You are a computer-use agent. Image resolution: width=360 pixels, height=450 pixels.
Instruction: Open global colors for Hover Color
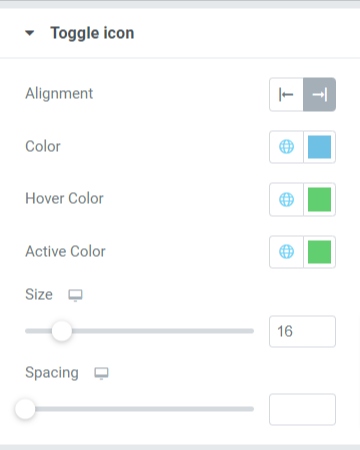click(286, 199)
